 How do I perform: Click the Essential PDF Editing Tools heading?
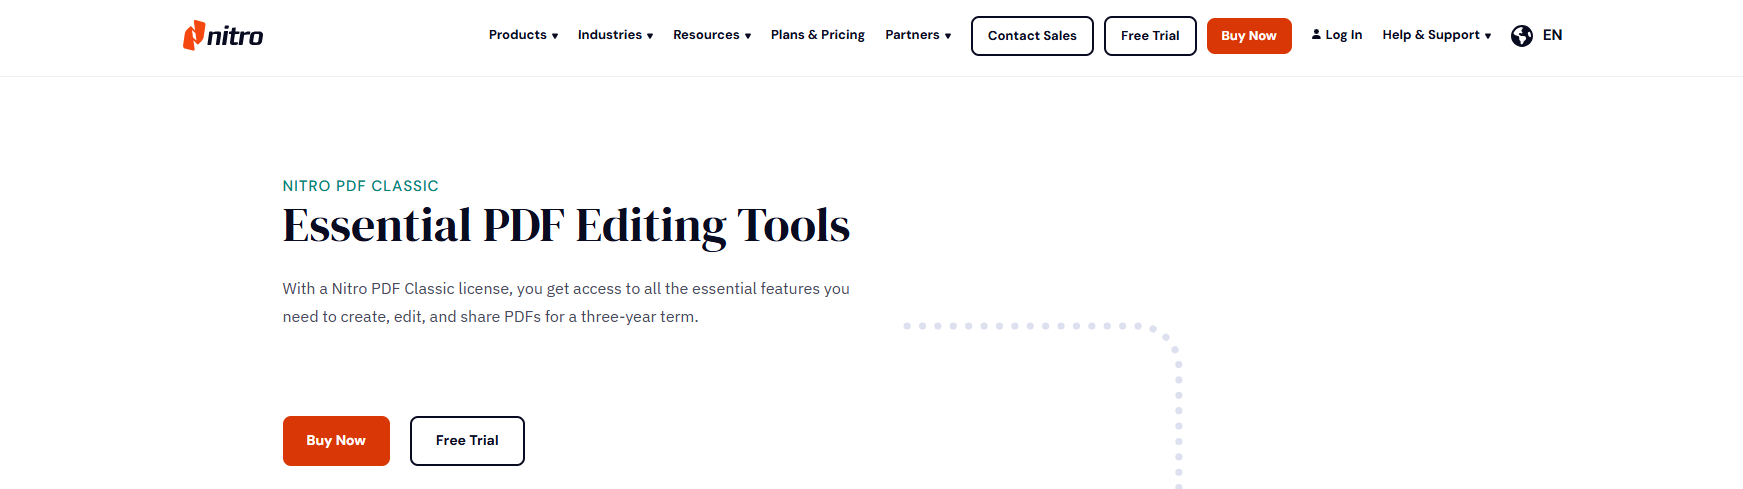click(566, 226)
